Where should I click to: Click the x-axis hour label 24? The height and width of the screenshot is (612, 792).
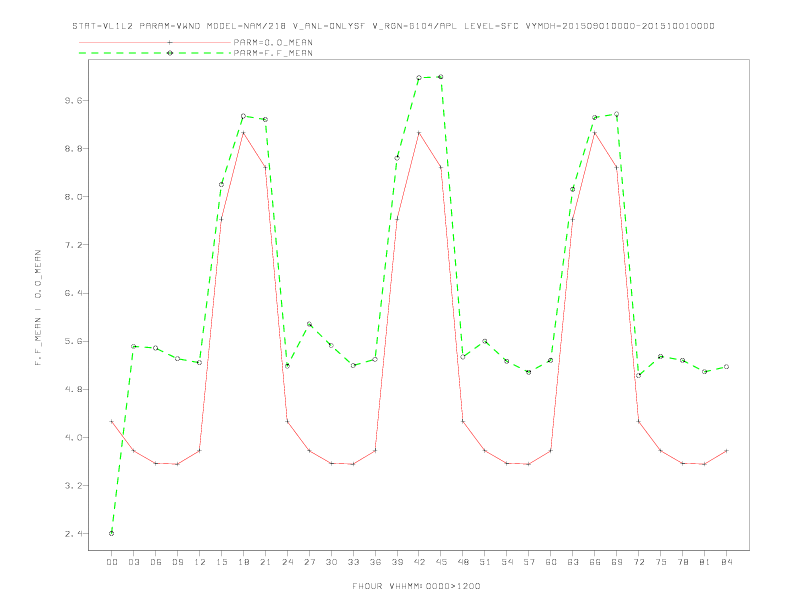287,562
